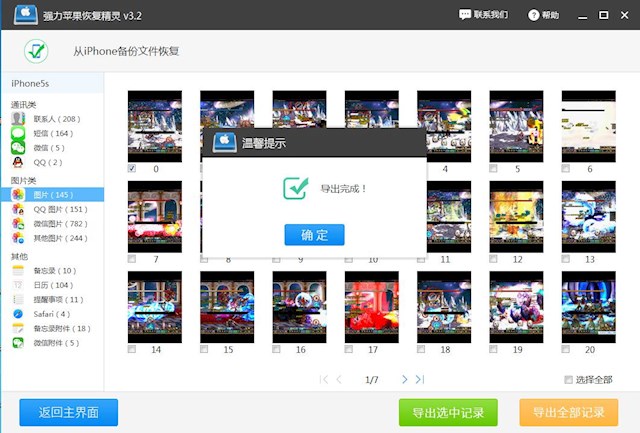Select image thumbnail 20
This screenshot has height=433, width=640.
pyautogui.click(x=589, y=307)
